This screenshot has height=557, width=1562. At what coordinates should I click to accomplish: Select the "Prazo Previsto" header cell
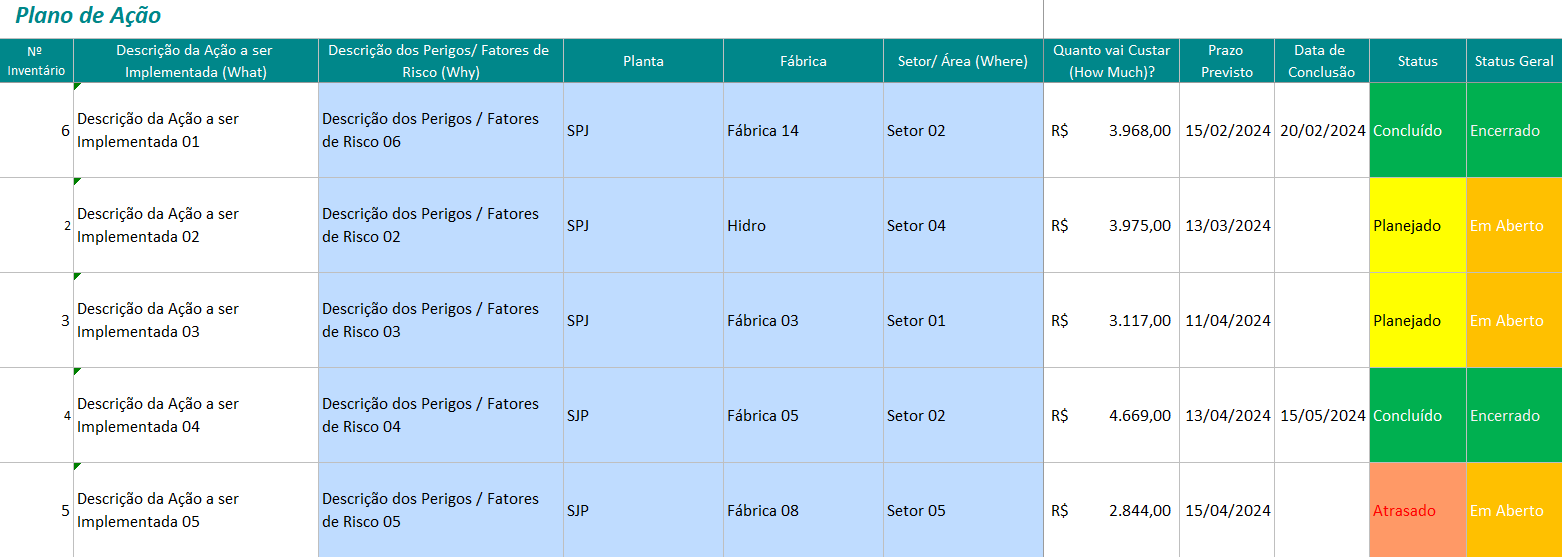[x=1226, y=61]
